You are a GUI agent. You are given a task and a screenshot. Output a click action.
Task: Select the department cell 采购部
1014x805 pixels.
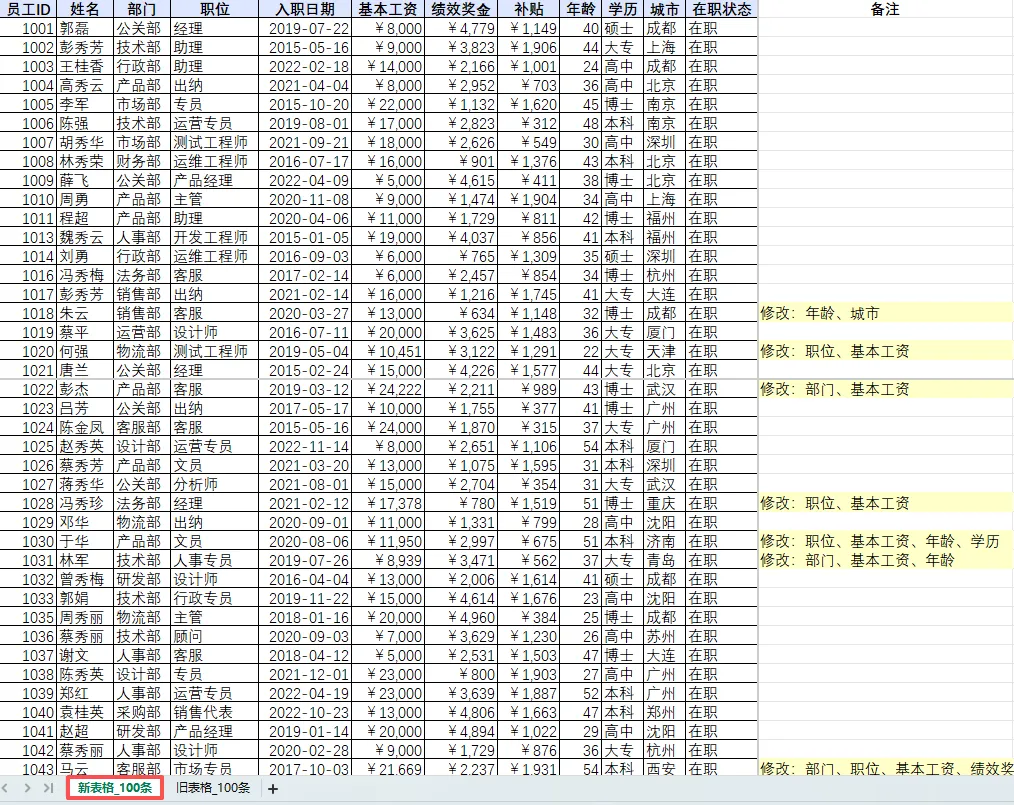(142, 712)
